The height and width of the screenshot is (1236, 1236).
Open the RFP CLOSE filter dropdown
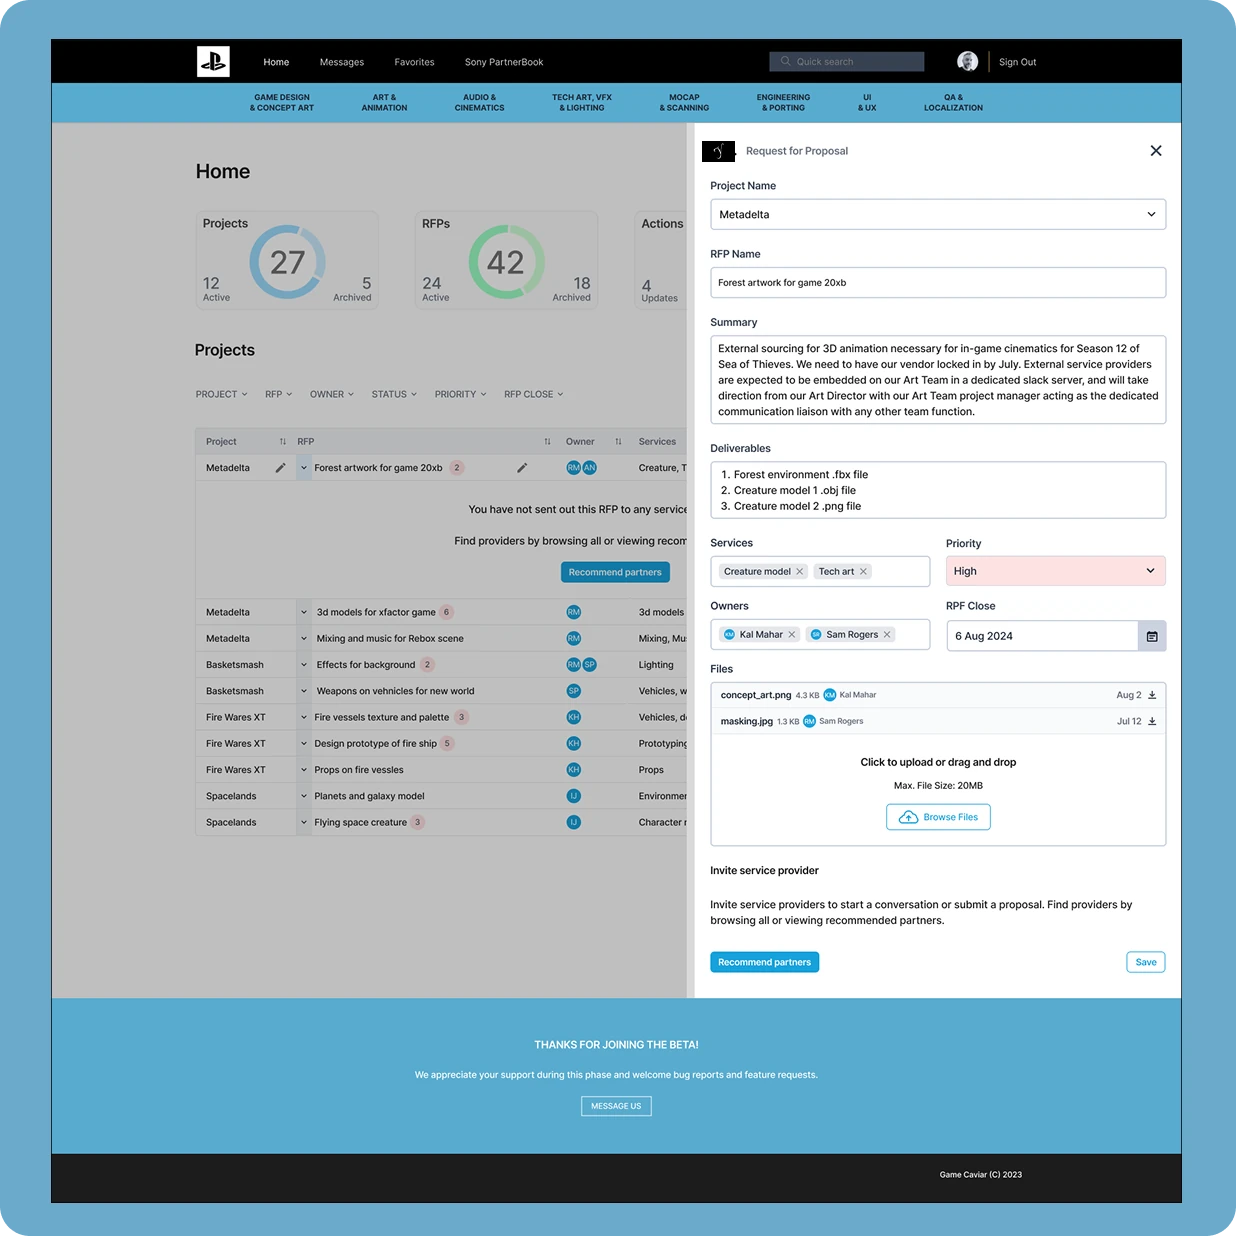(x=534, y=394)
